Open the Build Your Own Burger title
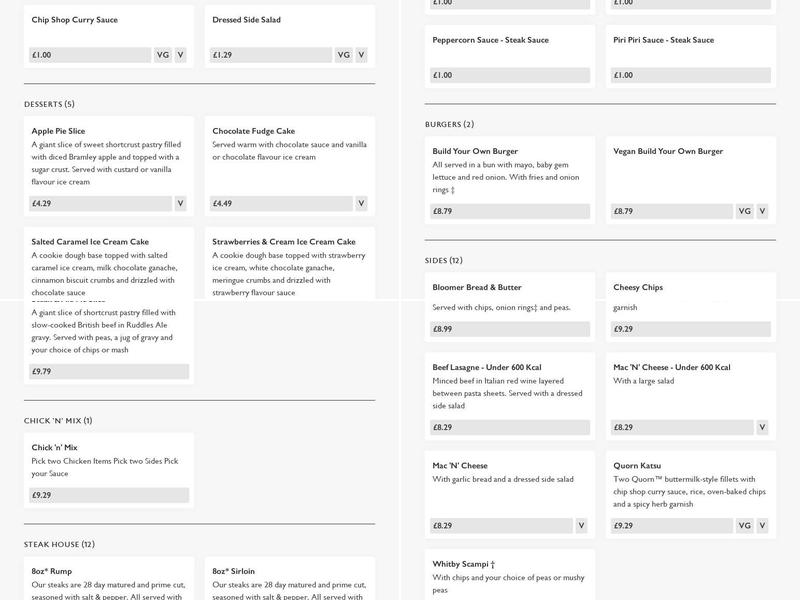The image size is (800, 600). tap(475, 151)
